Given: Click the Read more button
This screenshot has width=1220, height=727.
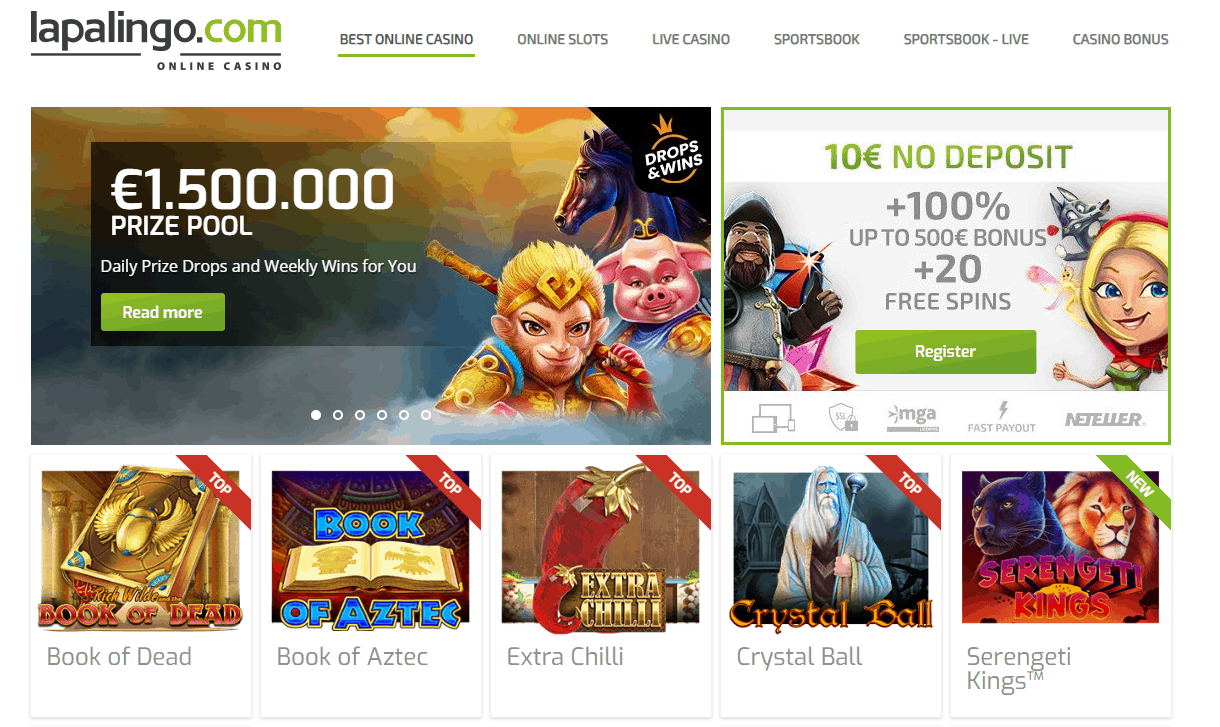Looking at the screenshot, I should click(163, 312).
